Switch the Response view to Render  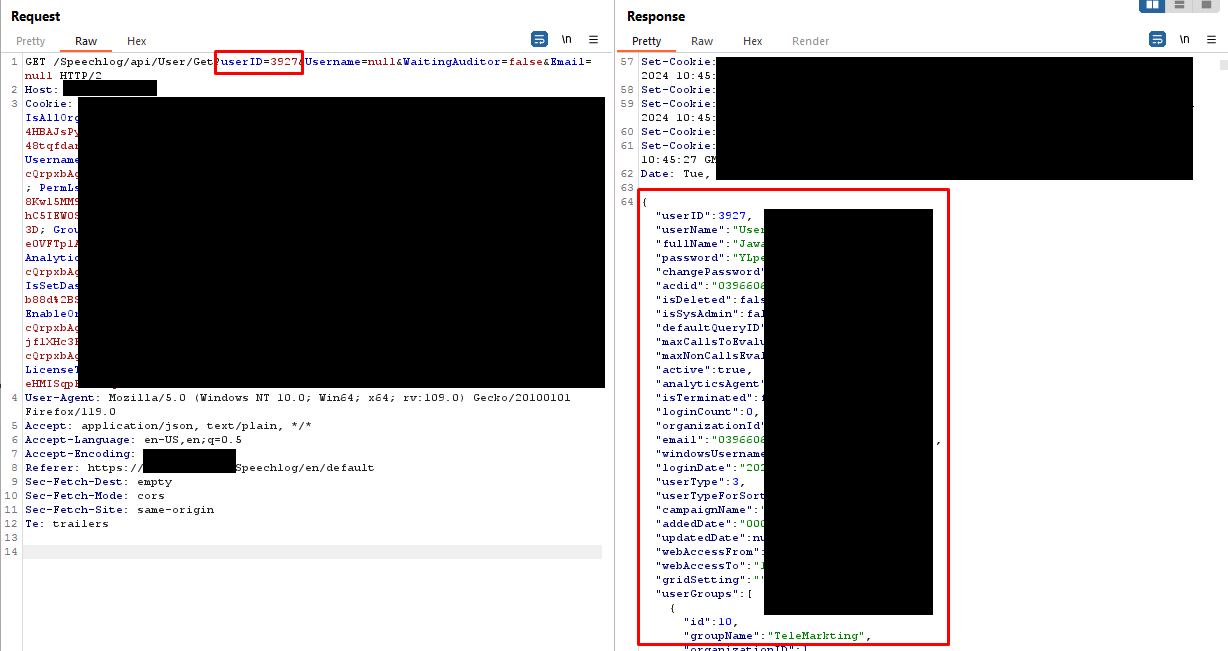(810, 41)
